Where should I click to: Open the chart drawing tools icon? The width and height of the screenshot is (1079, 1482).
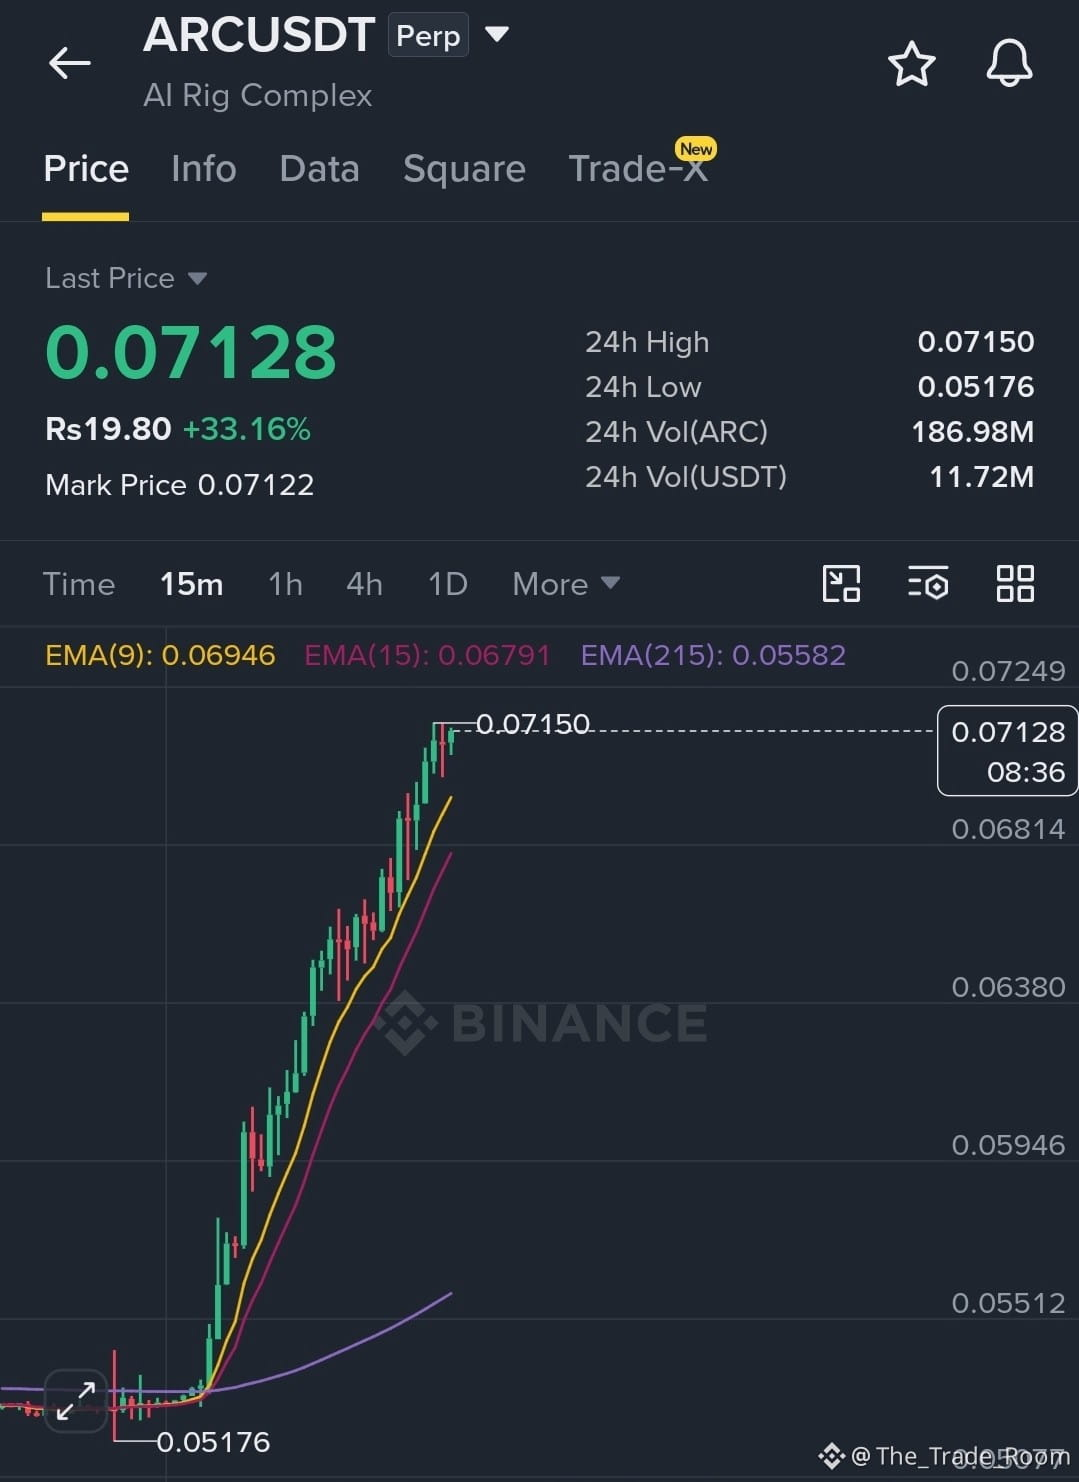point(841,584)
